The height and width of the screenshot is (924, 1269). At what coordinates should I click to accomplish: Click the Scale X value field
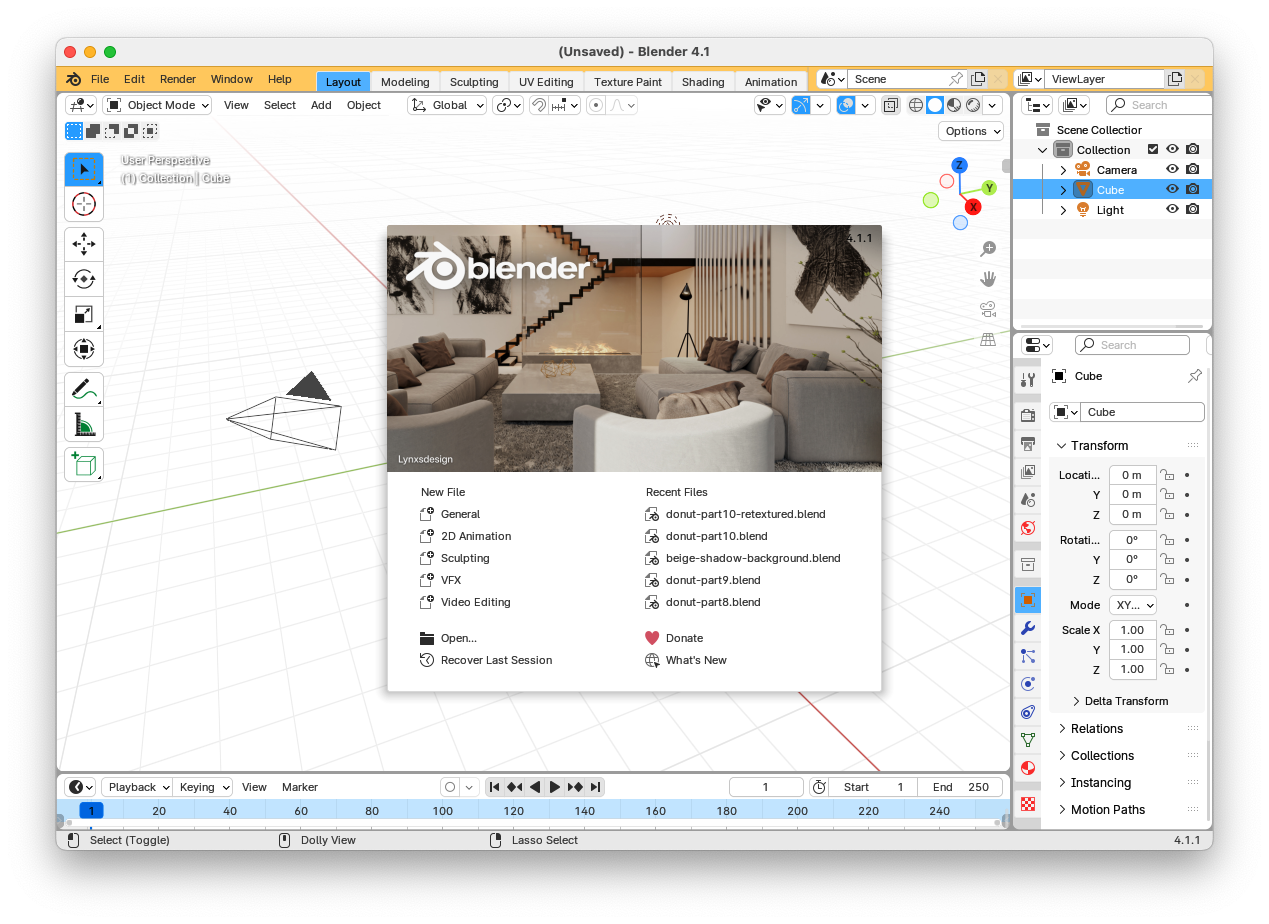1131,630
